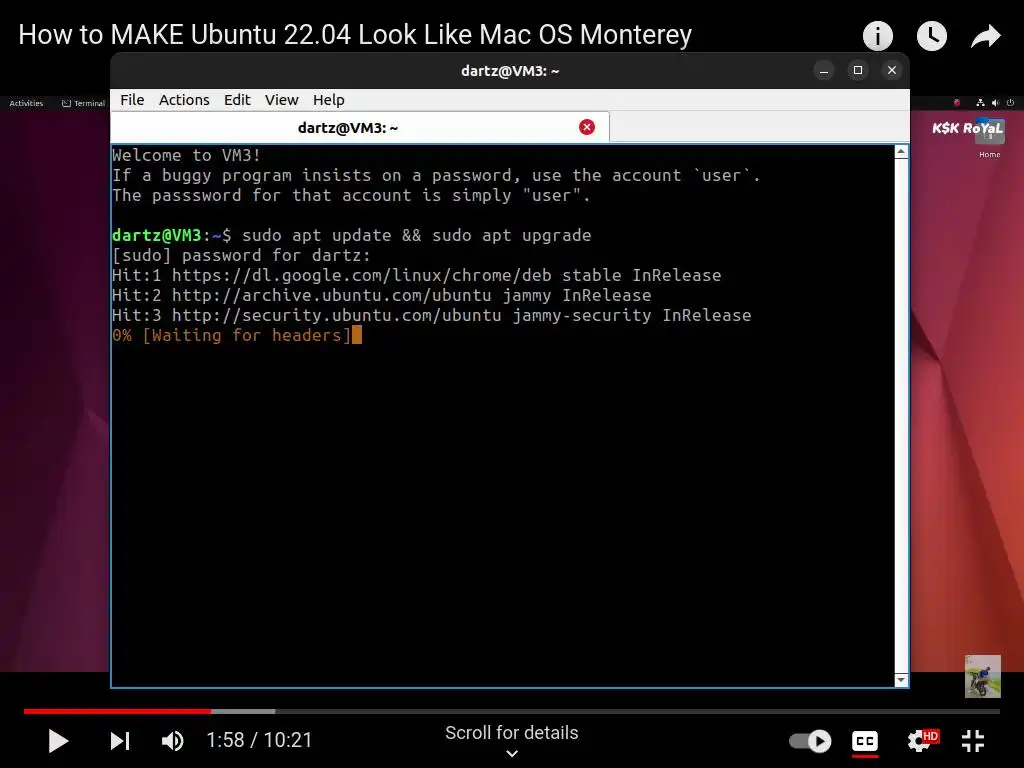Close the terminal window

[892, 71]
